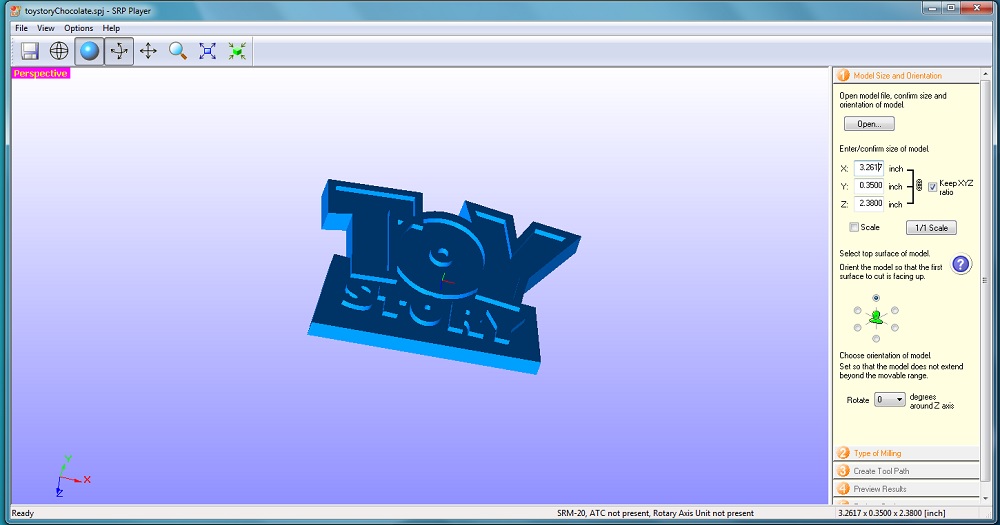Collapse the Model Size and Orientation header
Screen dimensions: 1000x525
906,75
